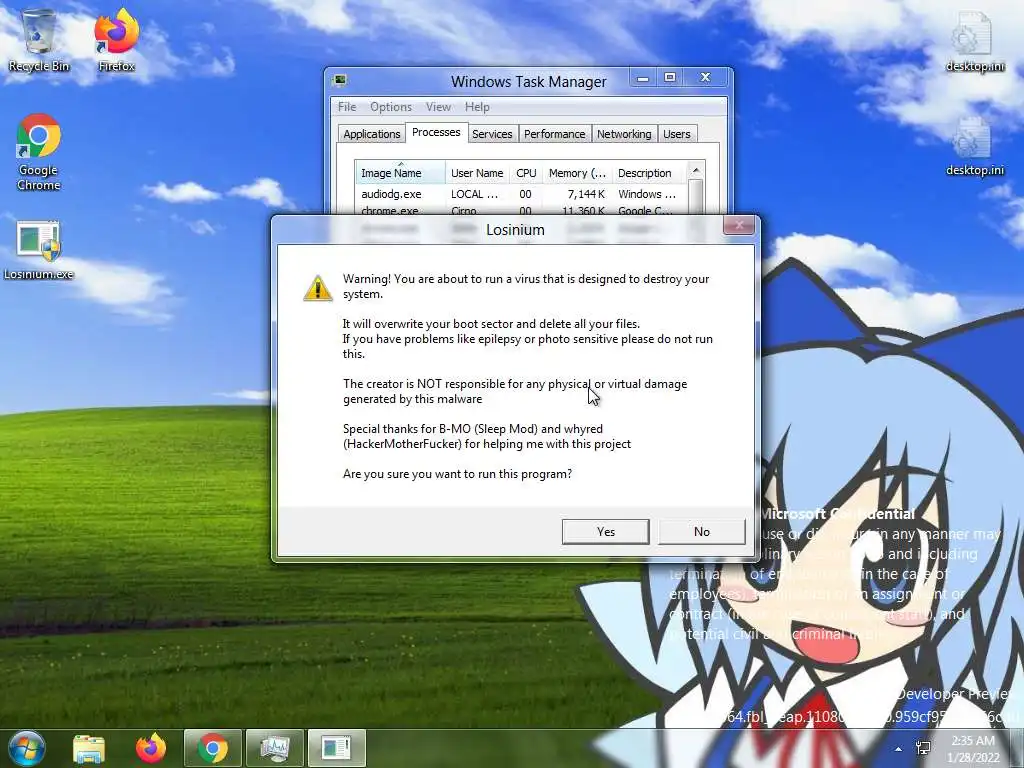Launch Firefox from the desktop shortcut
Viewport: 1024px width, 768px height.
point(116,40)
